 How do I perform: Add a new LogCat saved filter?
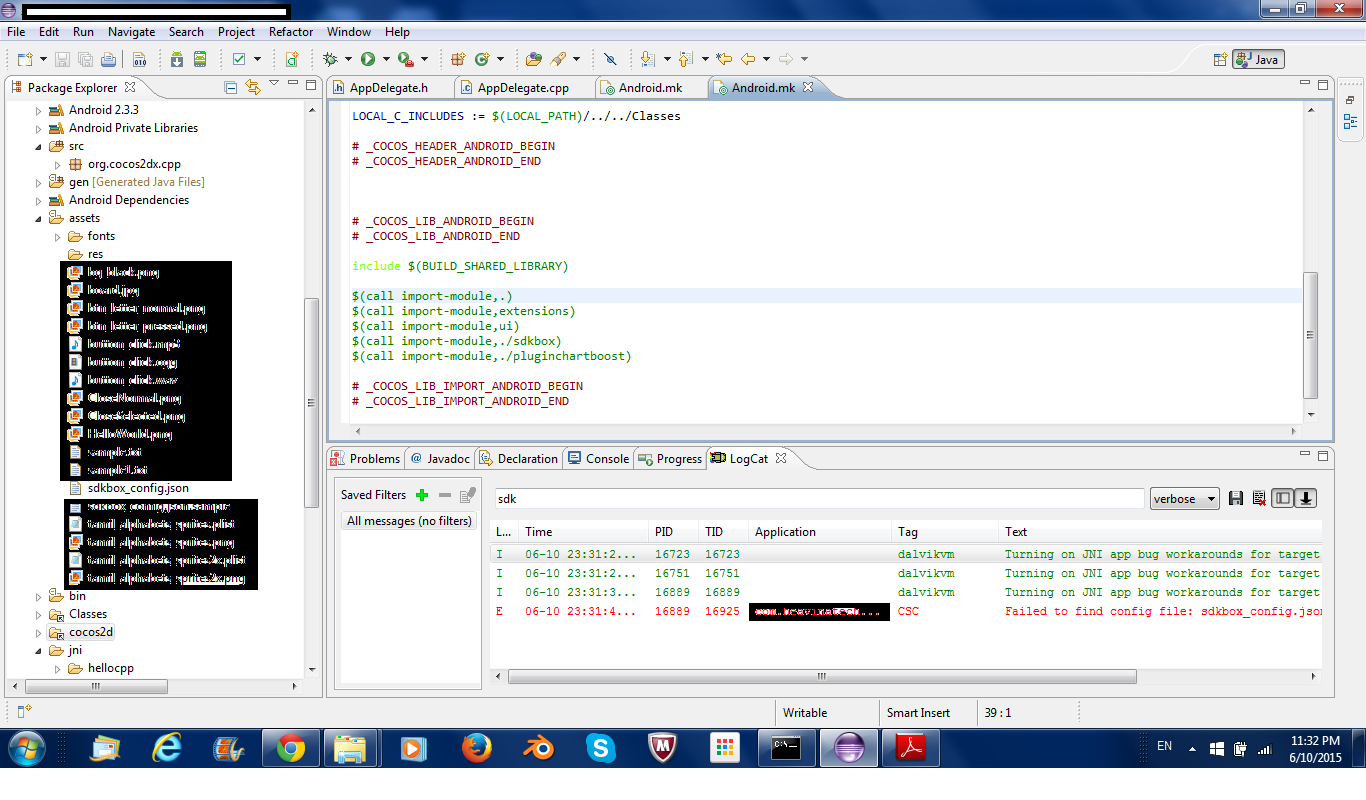click(x=422, y=495)
